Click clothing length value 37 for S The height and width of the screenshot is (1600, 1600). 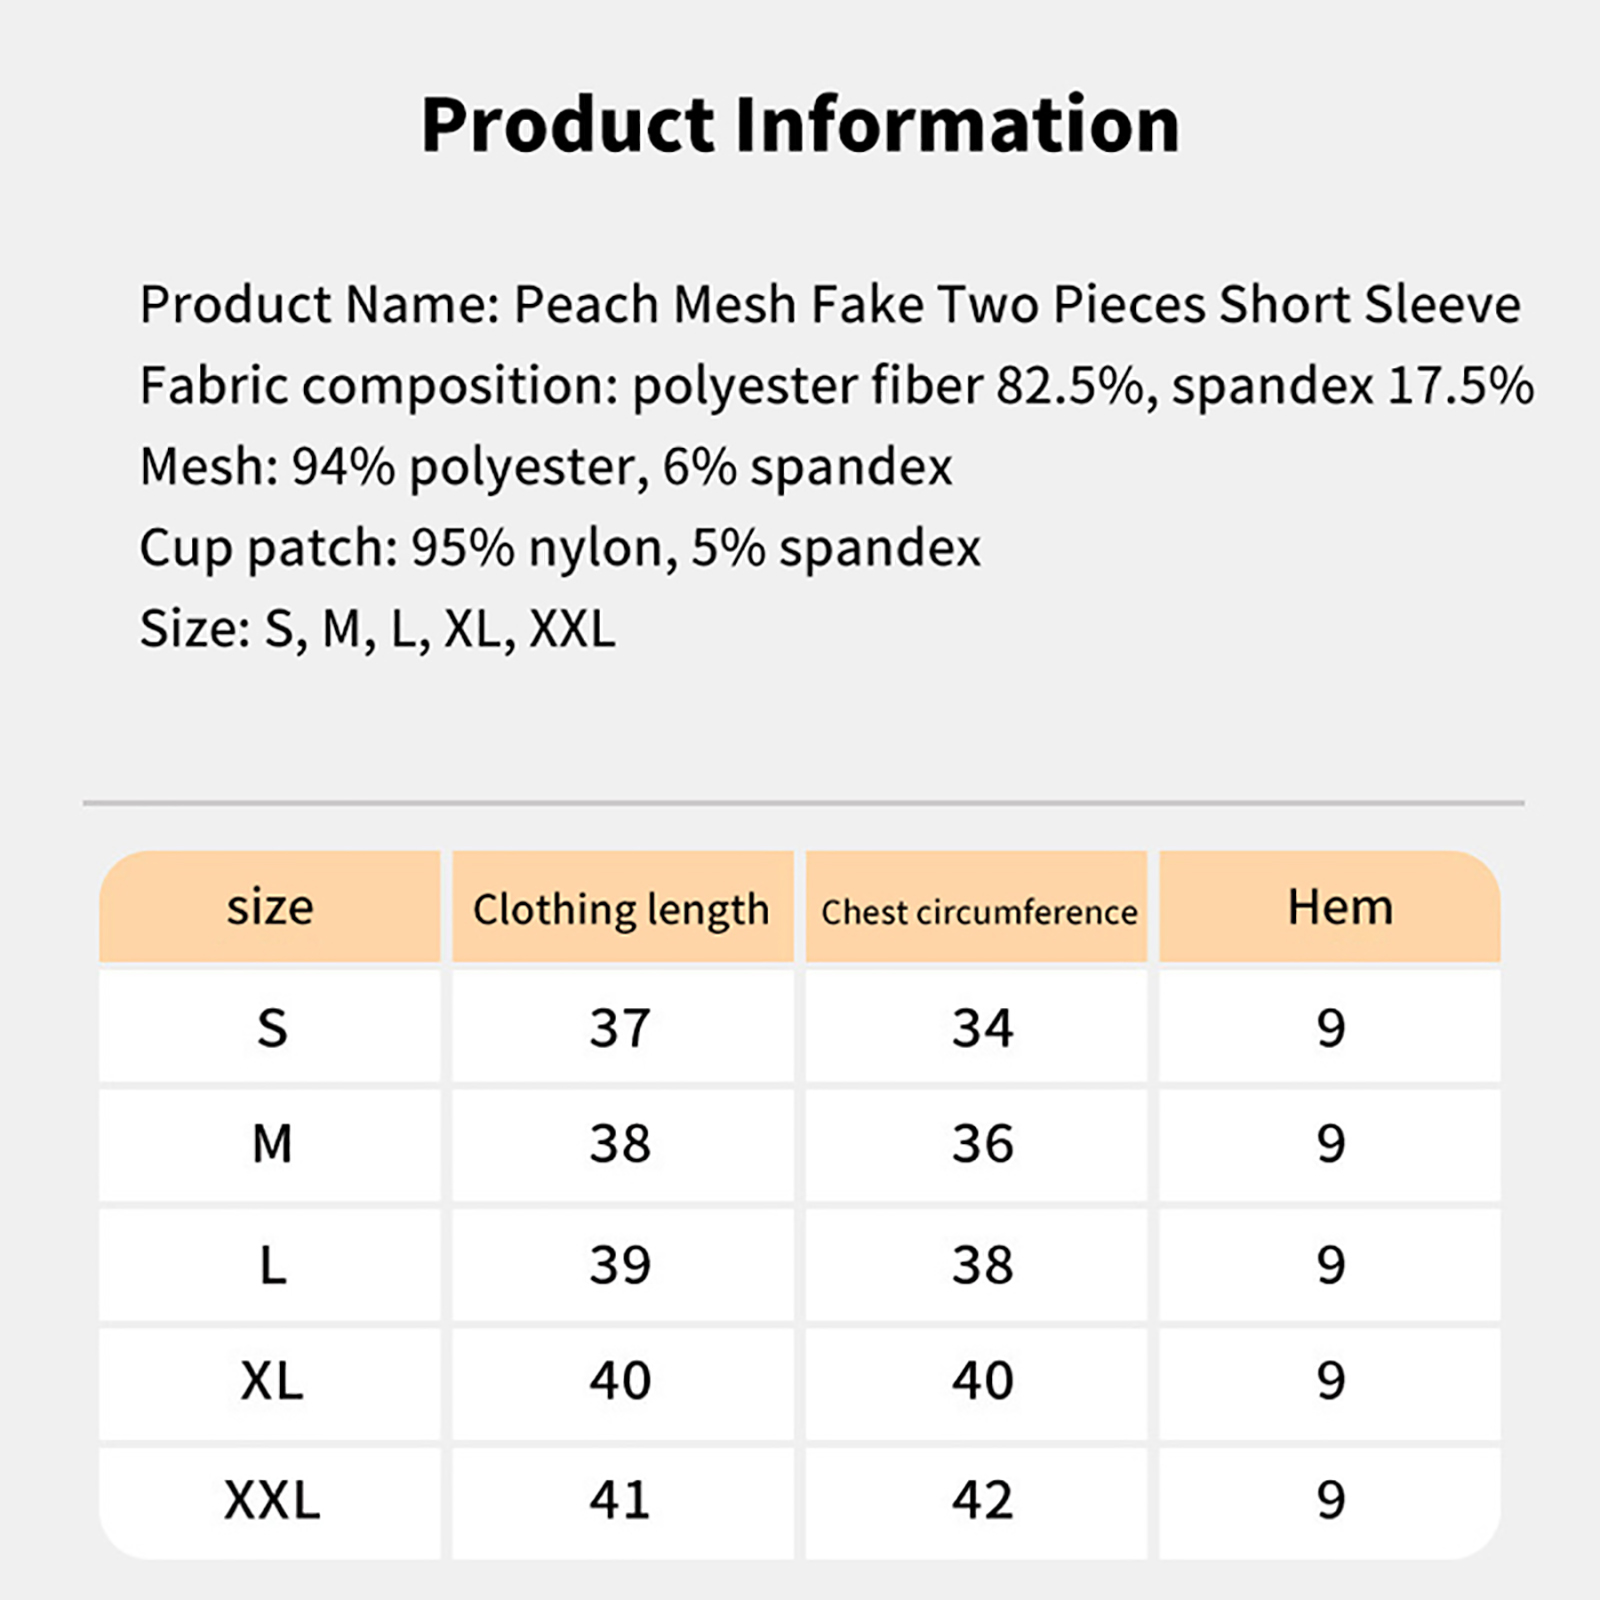click(620, 1028)
